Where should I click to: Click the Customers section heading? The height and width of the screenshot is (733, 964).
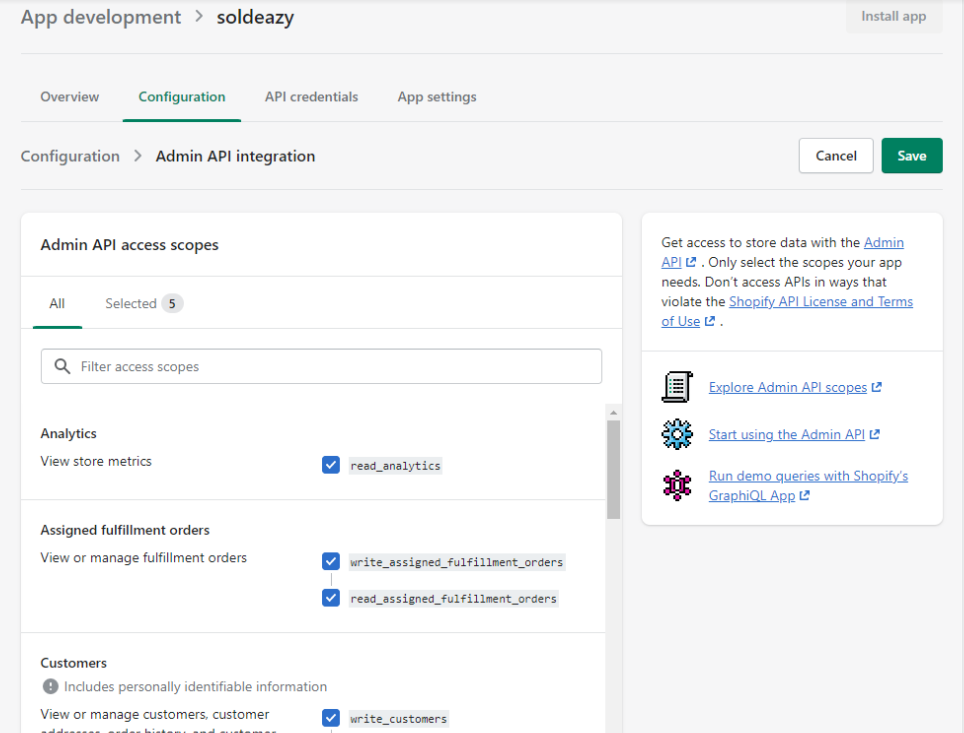(x=74, y=663)
